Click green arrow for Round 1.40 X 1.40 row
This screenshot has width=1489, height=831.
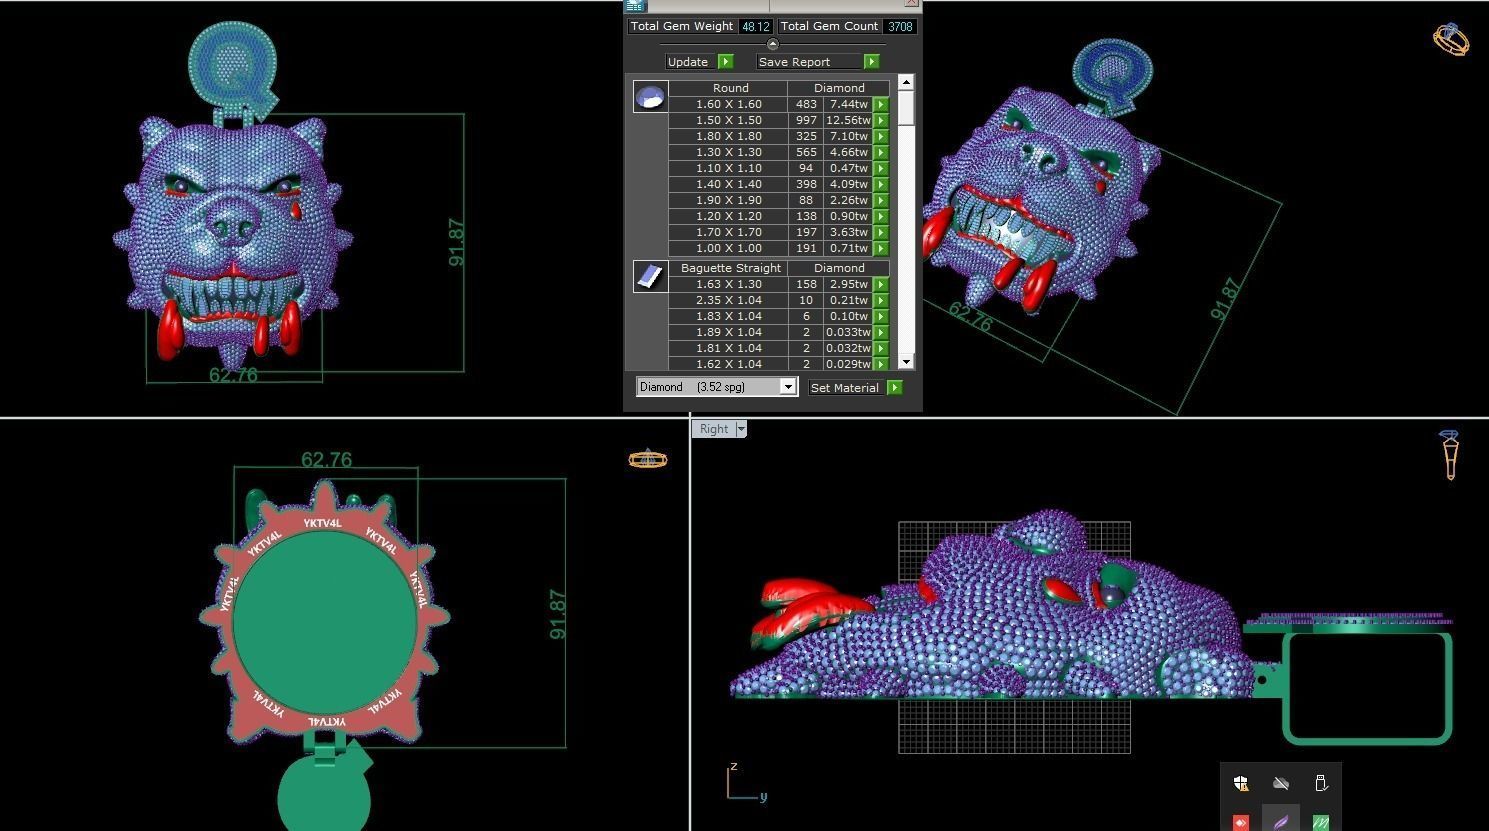881,184
